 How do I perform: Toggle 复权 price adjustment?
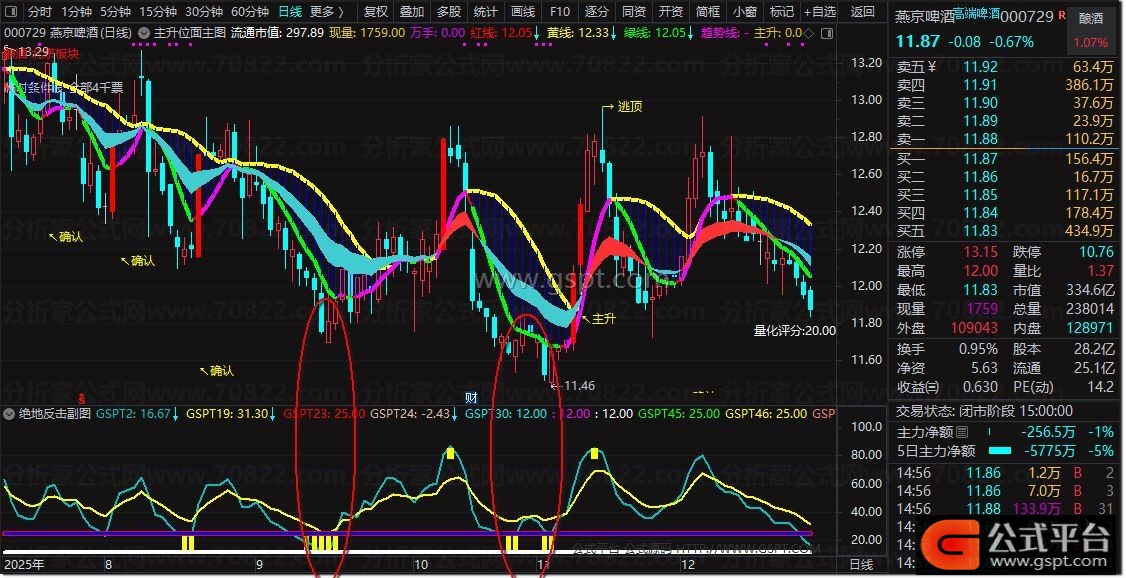[376, 12]
